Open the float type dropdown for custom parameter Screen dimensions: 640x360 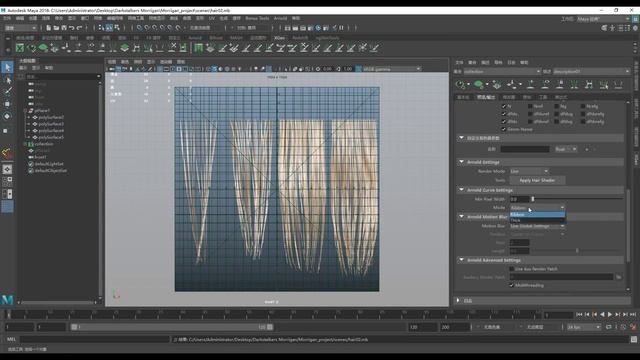pyautogui.click(x=566, y=149)
